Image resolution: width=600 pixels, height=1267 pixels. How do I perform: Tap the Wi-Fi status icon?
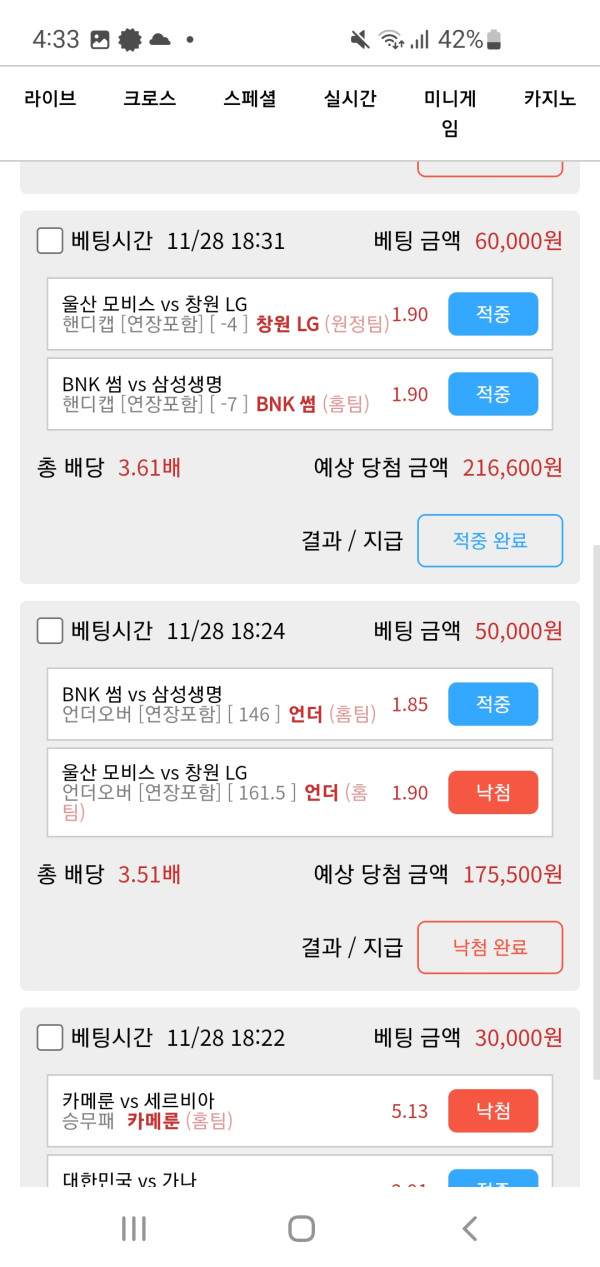point(390,40)
